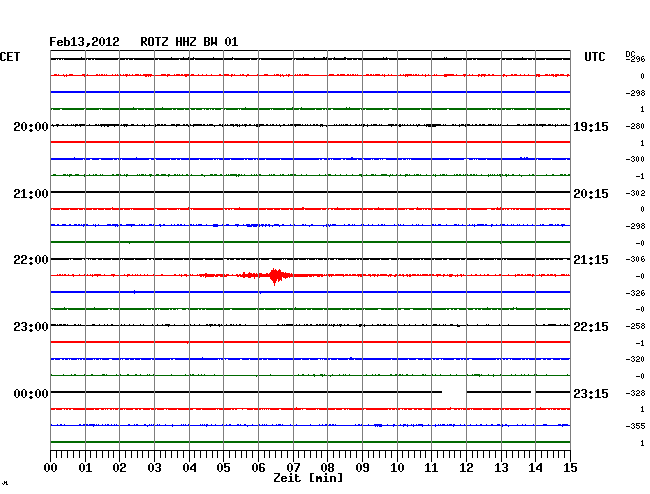The height and width of the screenshot is (494, 650).
Task: Click the data gap in the 00:00 black trace
Action: (x=454, y=392)
